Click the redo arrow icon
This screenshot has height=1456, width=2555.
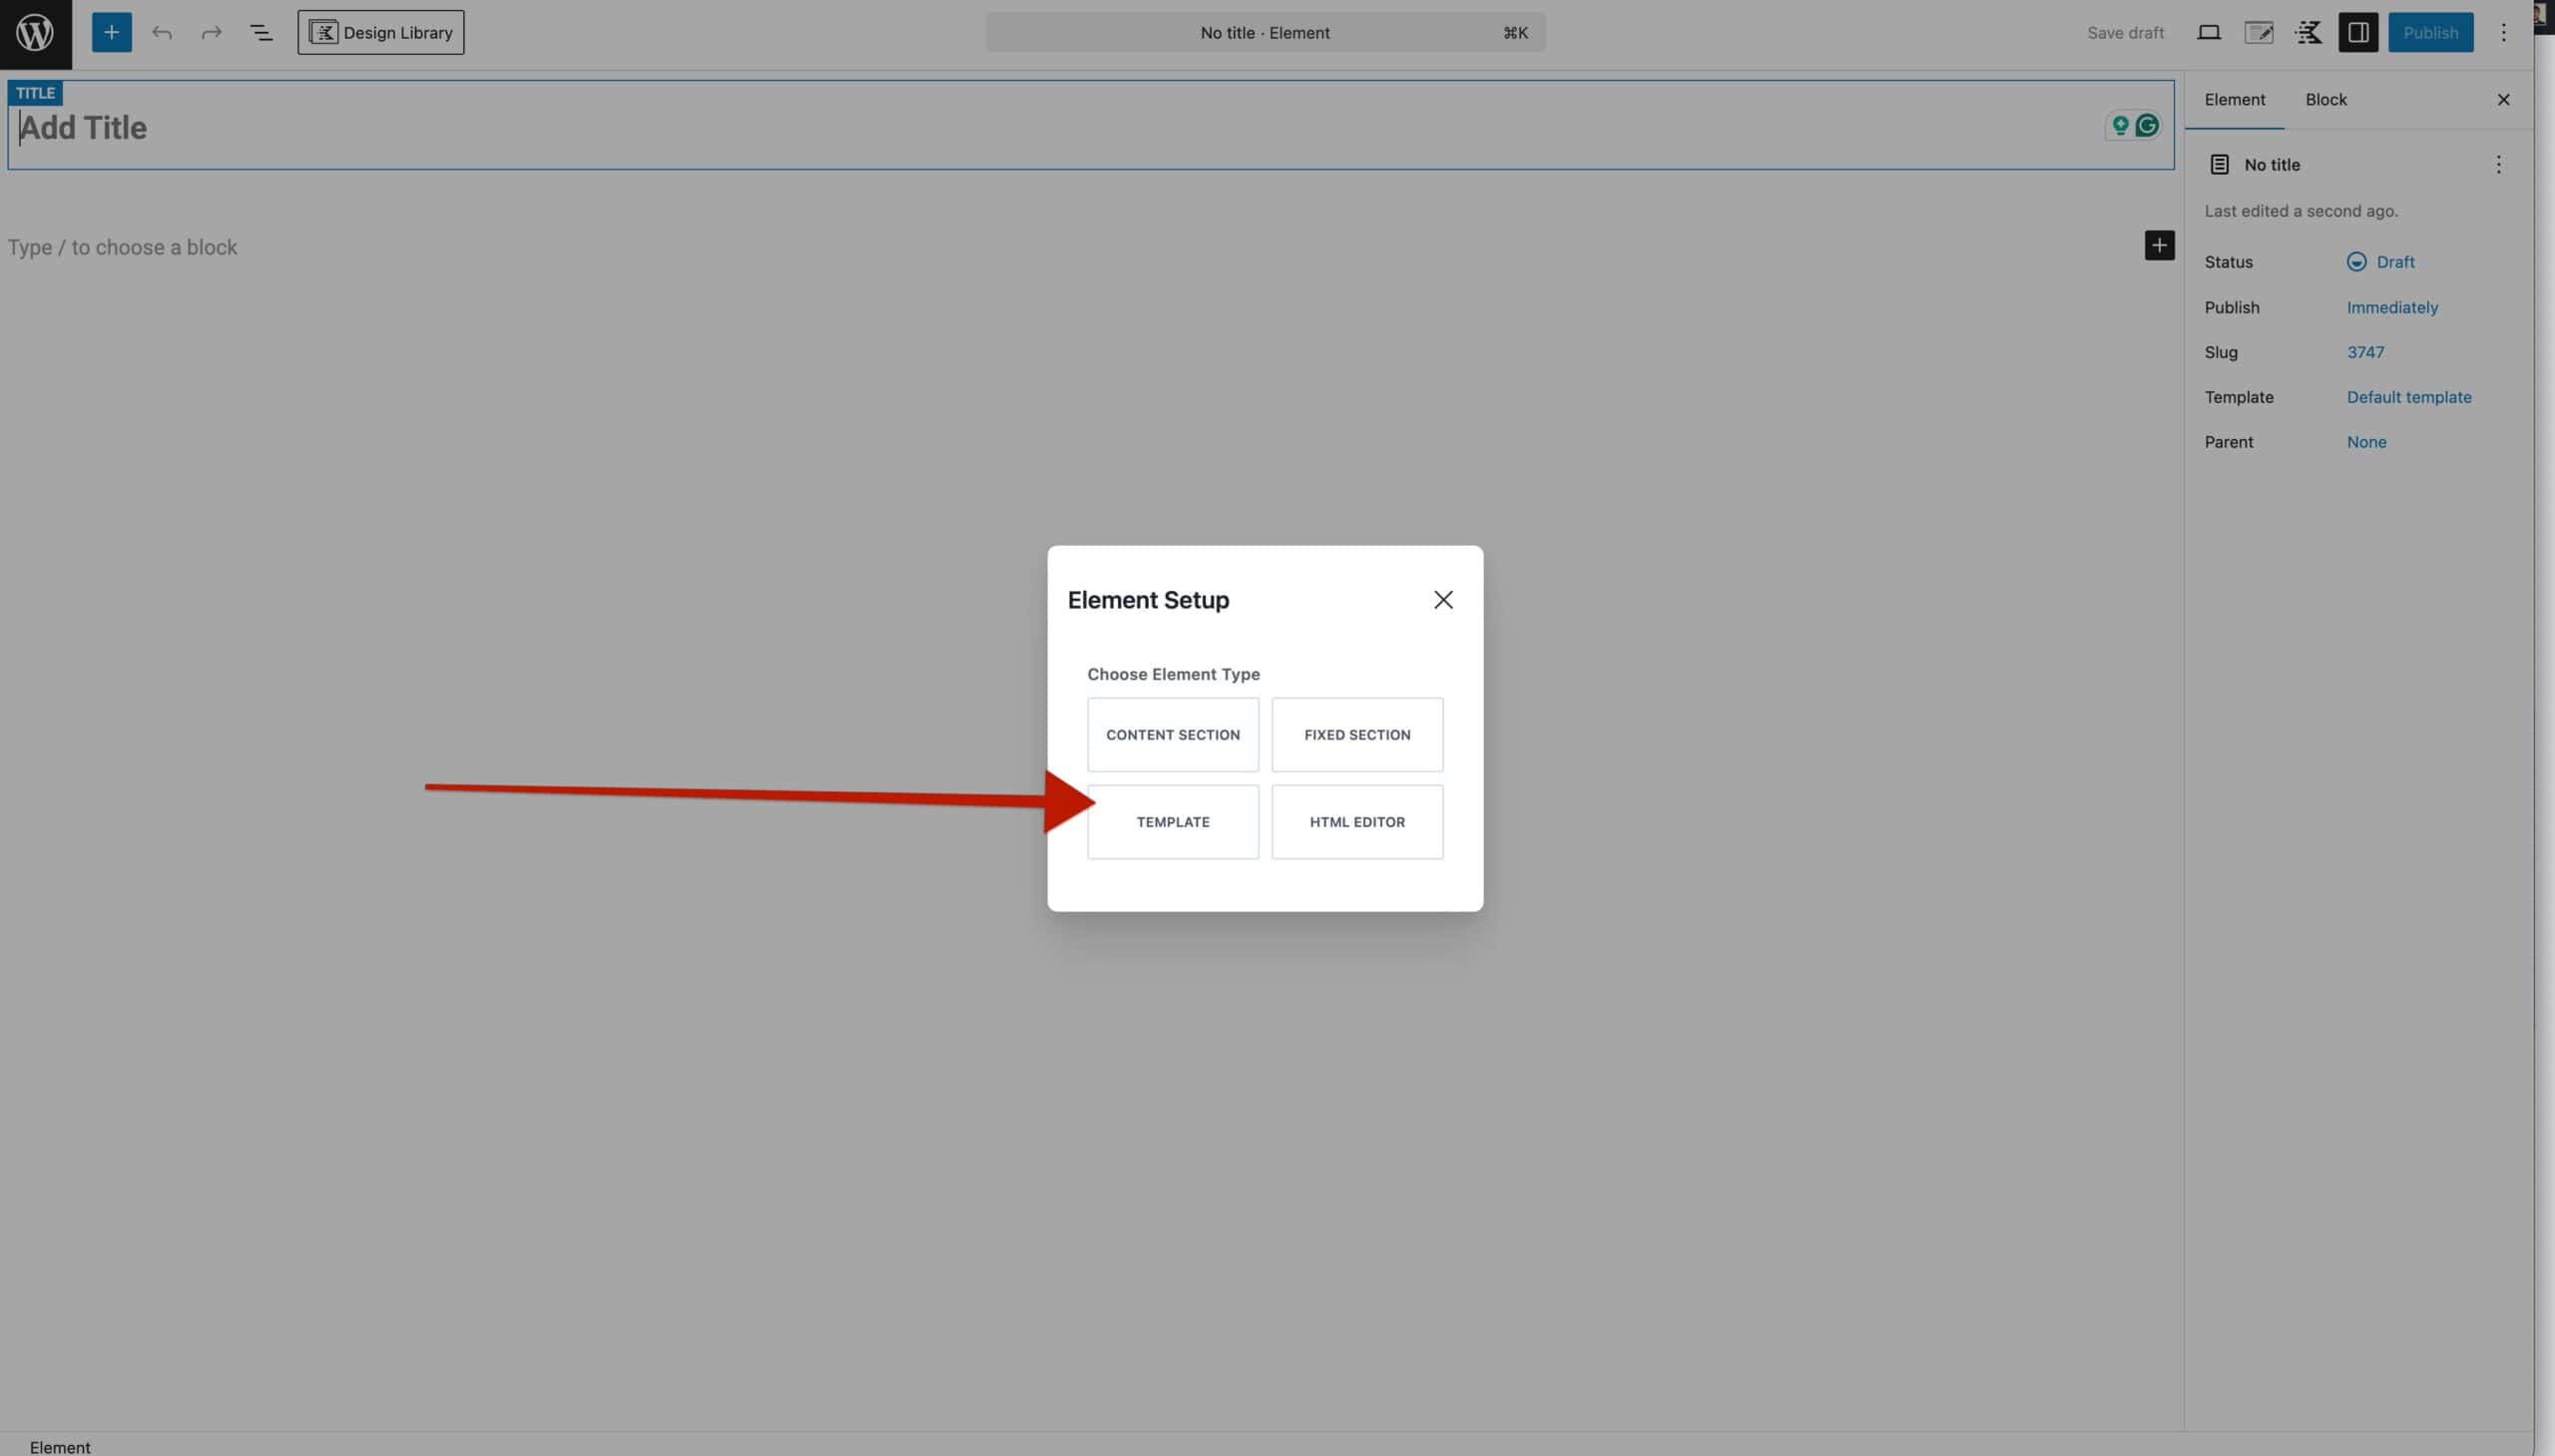(x=211, y=33)
